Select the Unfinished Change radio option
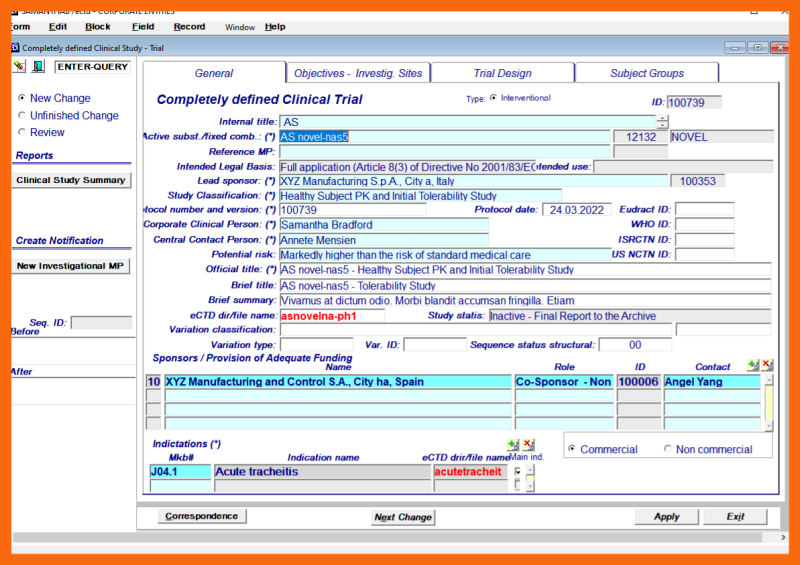The width and height of the screenshot is (800, 565). coord(22,115)
